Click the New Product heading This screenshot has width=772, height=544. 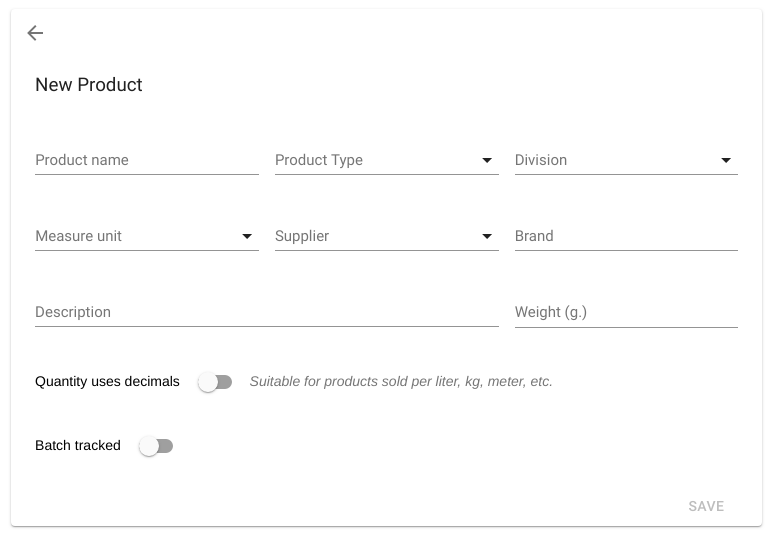[x=89, y=85]
